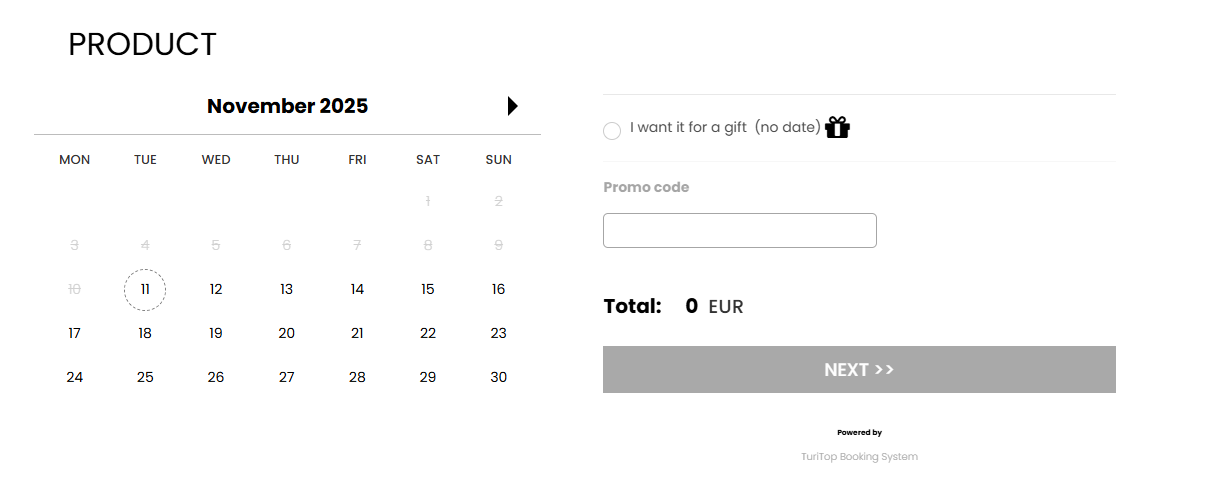Select November 11 on the calendar

click(145, 290)
